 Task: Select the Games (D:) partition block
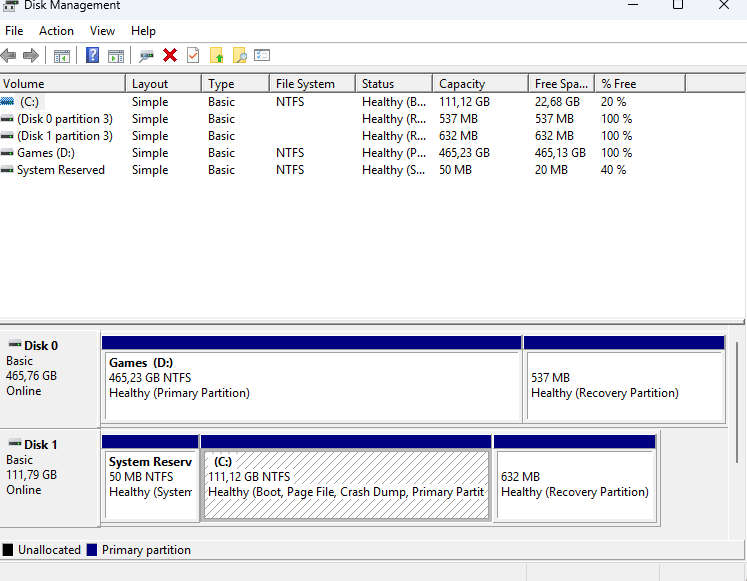pyautogui.click(x=312, y=380)
